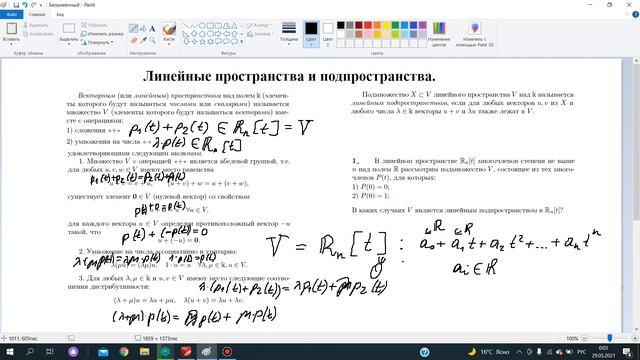
Task: Select the Fill with color bucket tool
Action: [x=143, y=29]
